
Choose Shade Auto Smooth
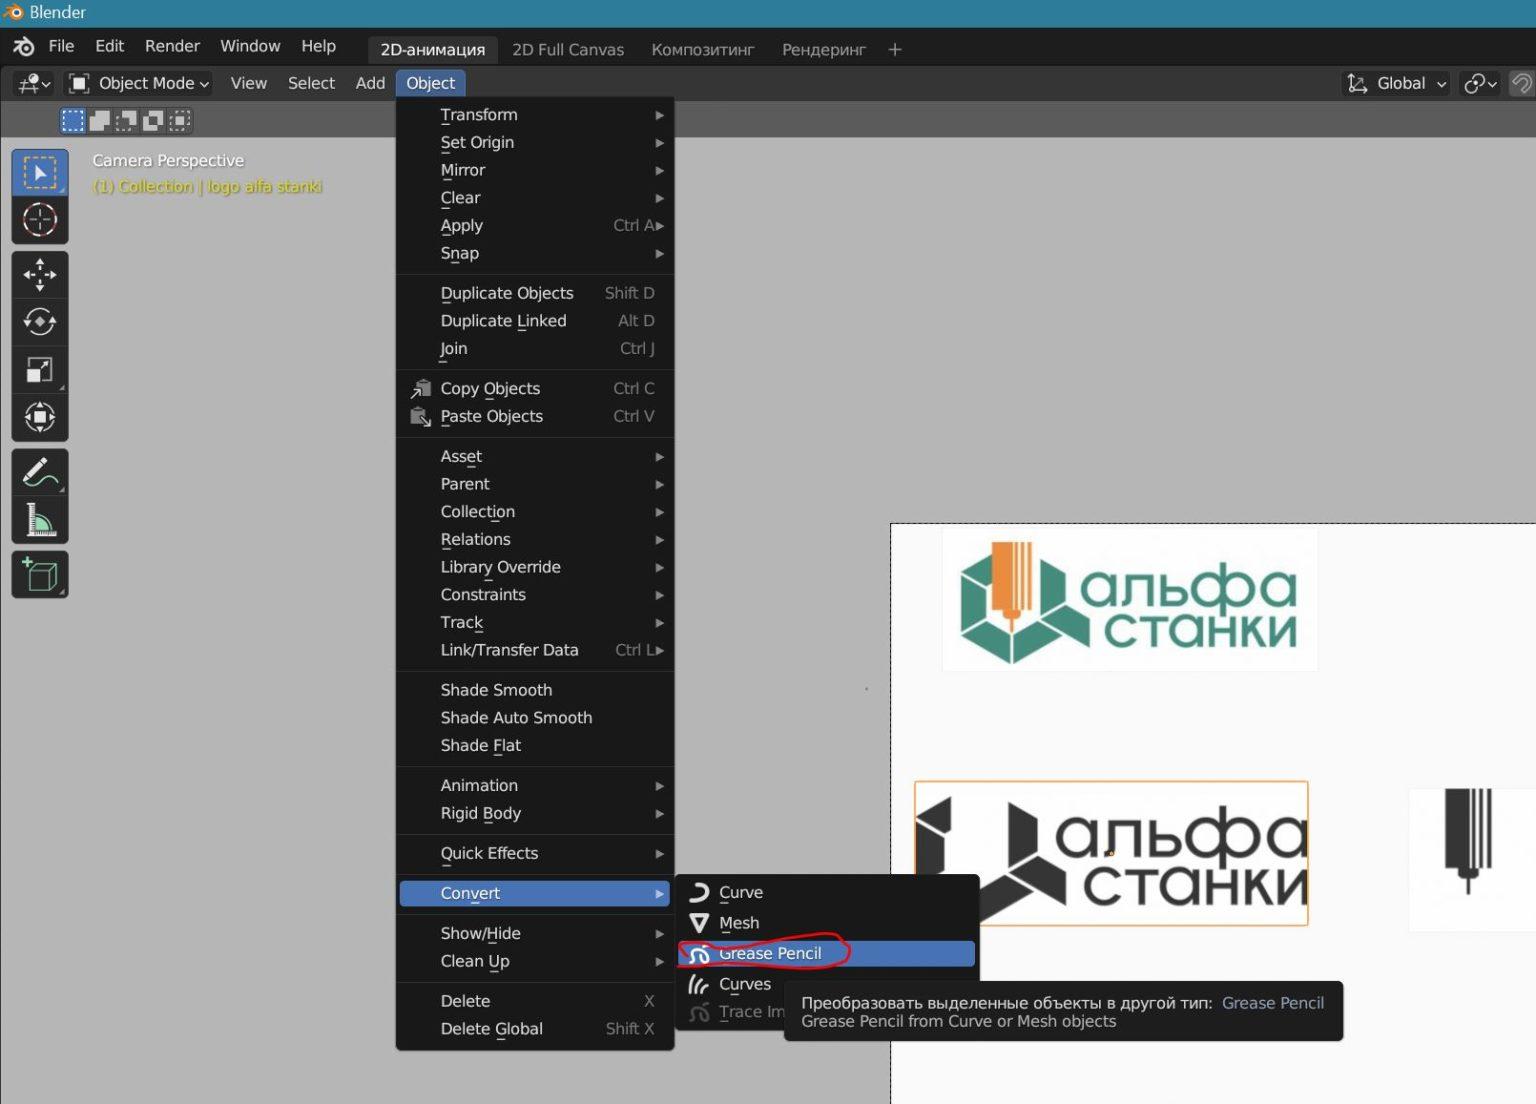point(535,718)
